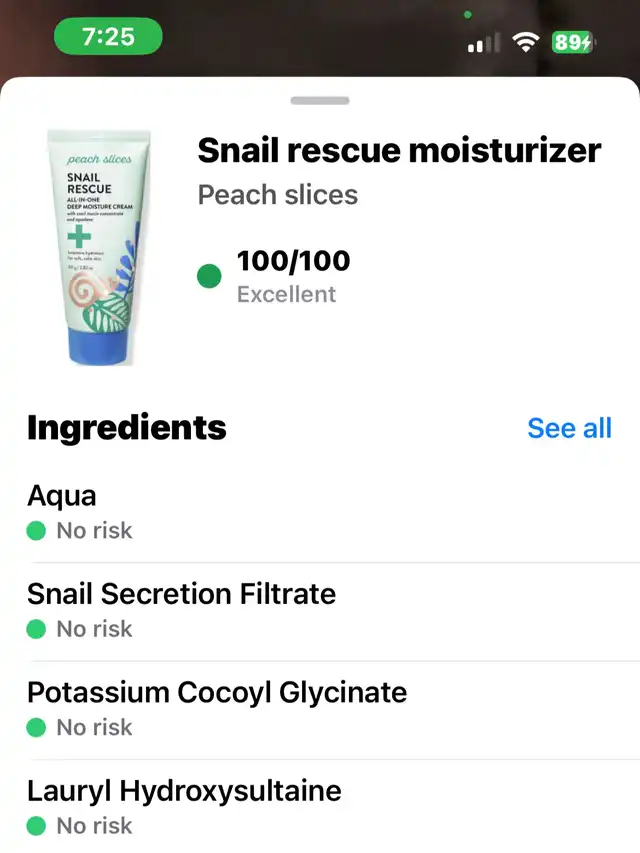Tap the Snail rescue moisturizer title

399,150
